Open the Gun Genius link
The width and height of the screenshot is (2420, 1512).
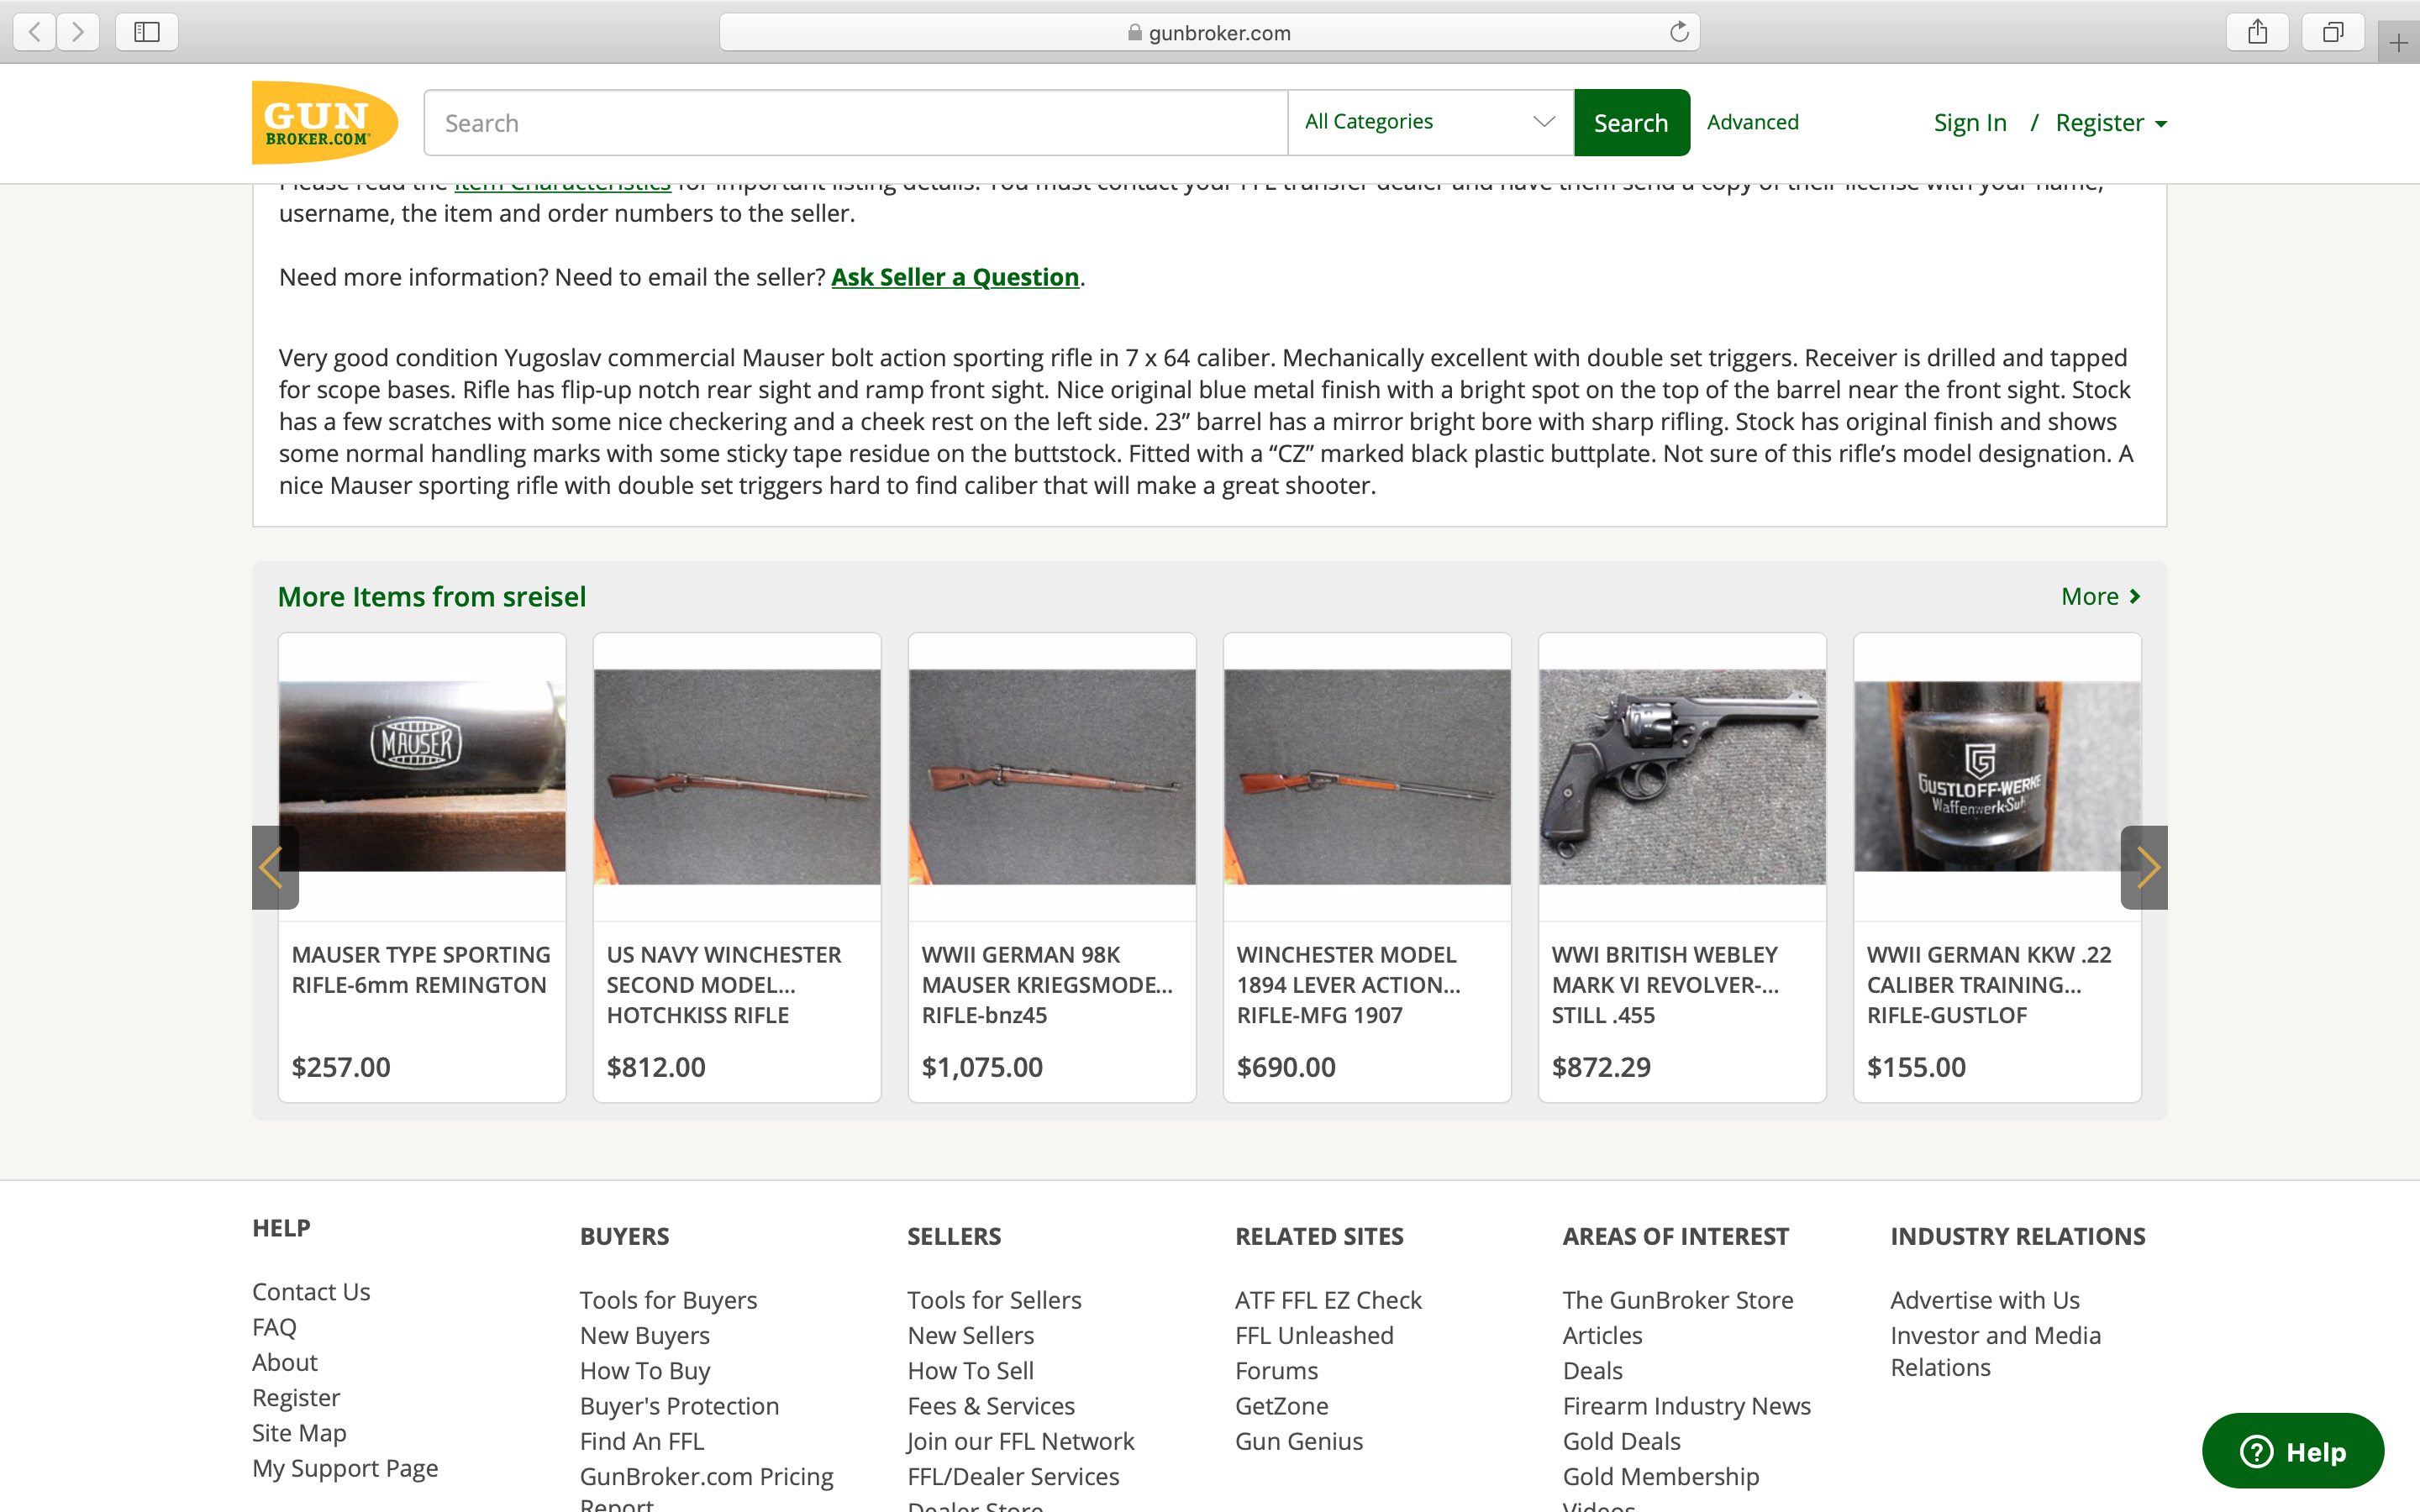tap(1299, 1441)
